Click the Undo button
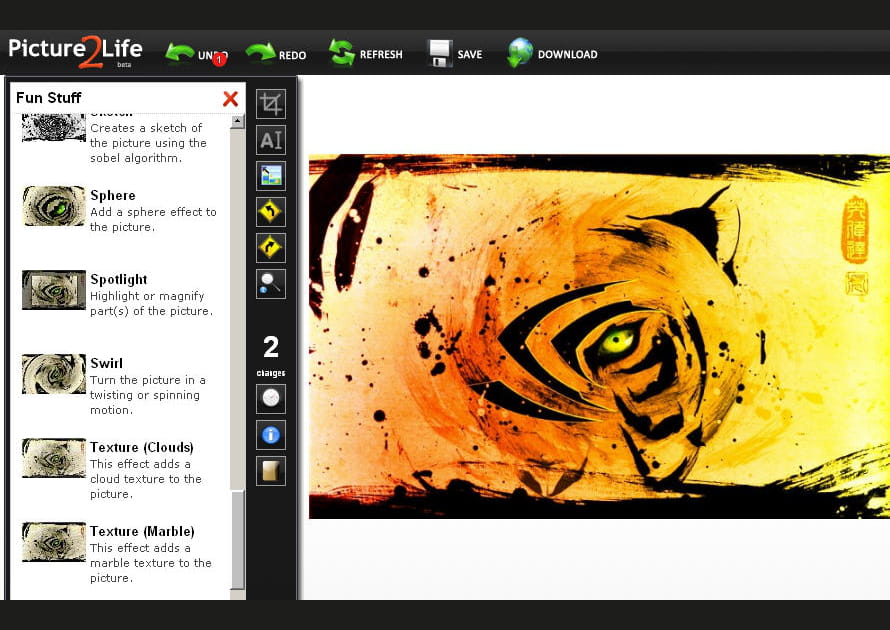Viewport: 890px width, 630px height. (196, 54)
